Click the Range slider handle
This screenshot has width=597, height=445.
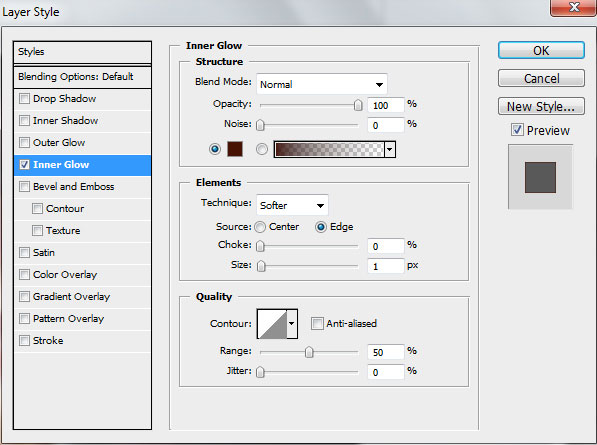(x=309, y=352)
